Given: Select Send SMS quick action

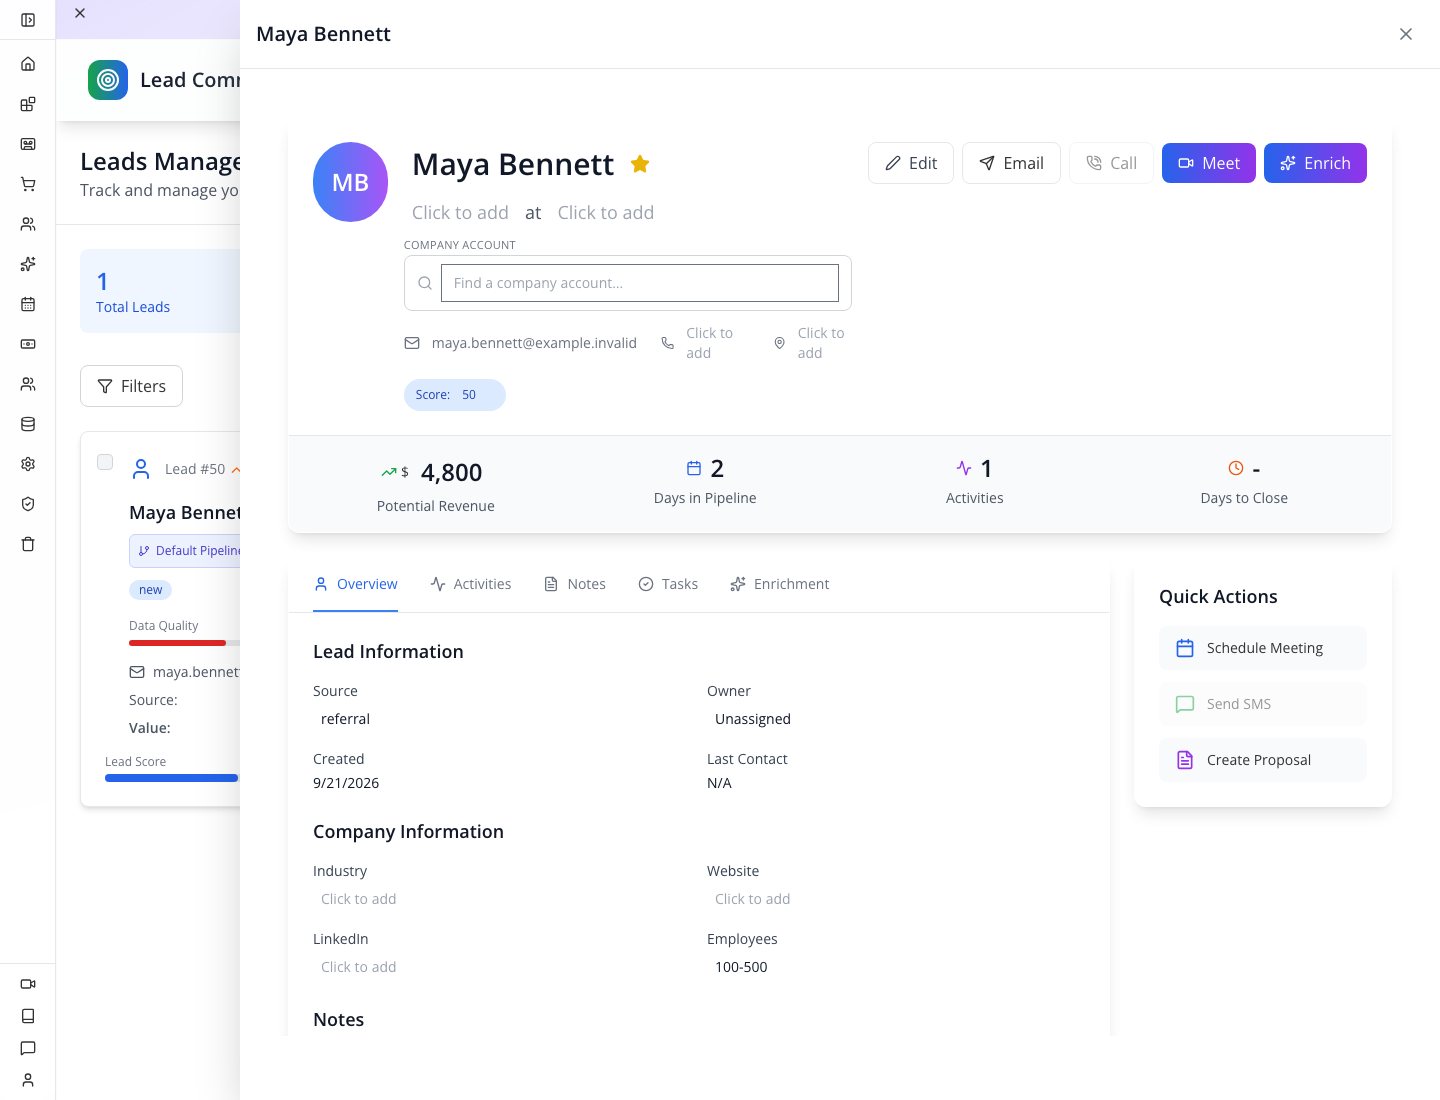Looking at the screenshot, I should [1263, 704].
